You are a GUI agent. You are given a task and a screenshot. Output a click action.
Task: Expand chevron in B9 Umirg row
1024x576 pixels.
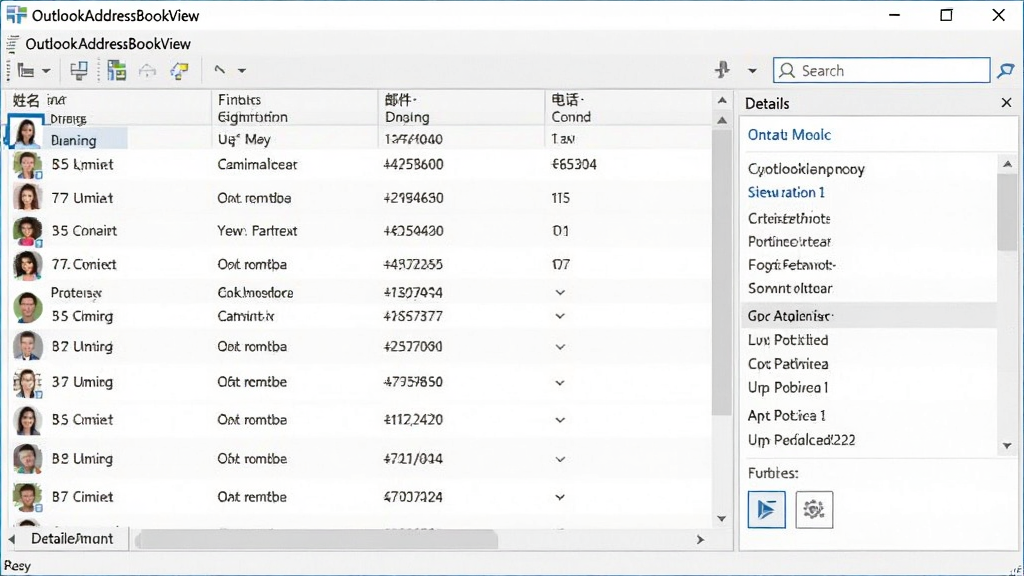pos(560,459)
